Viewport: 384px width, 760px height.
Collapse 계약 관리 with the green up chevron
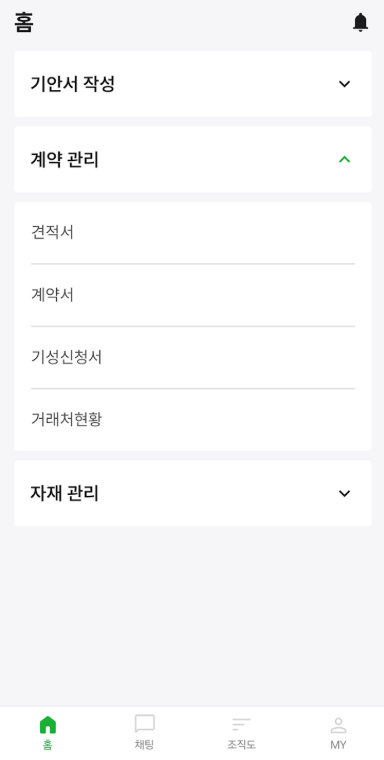344,159
